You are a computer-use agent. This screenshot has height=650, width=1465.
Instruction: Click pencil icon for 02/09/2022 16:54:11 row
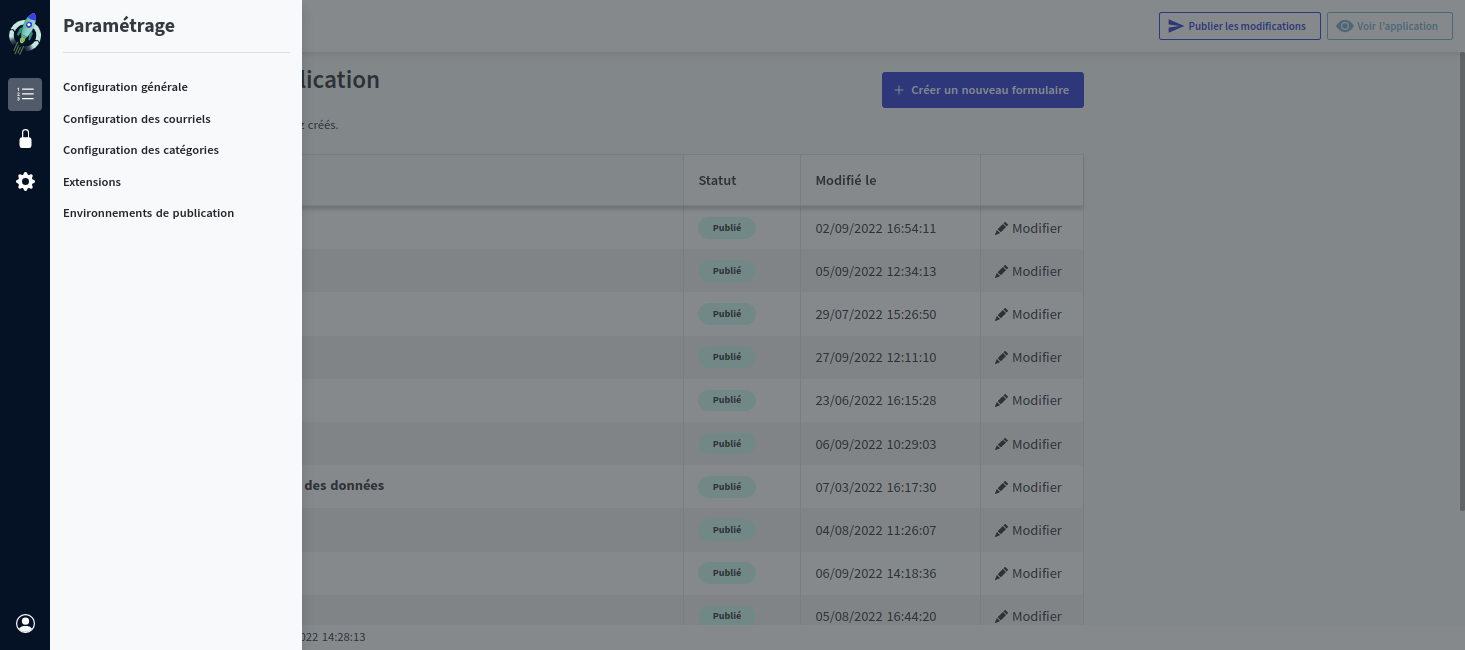pos(1001,229)
